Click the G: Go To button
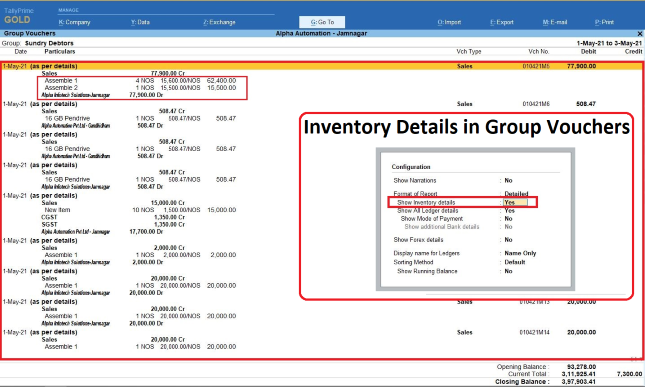The image size is (645, 387). [x=322, y=22]
